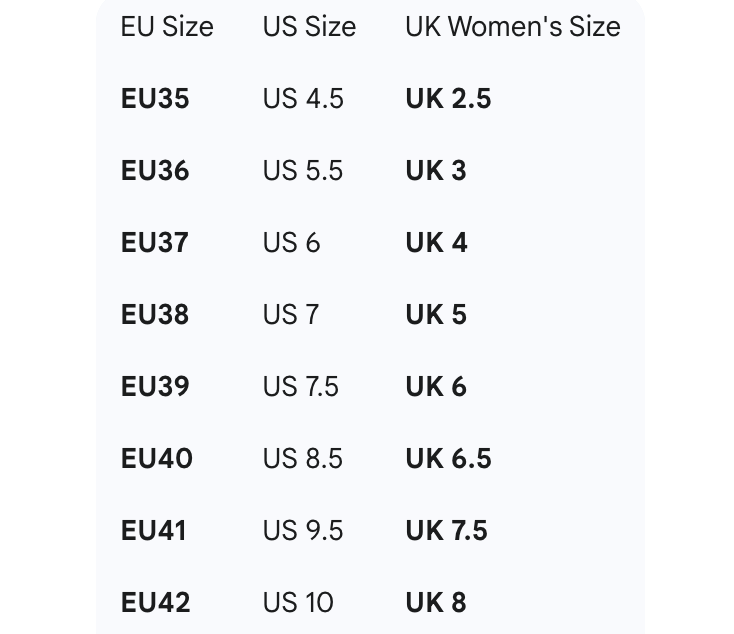Click the UK 2.5 cell
This screenshot has height=634, width=734.
tap(448, 99)
